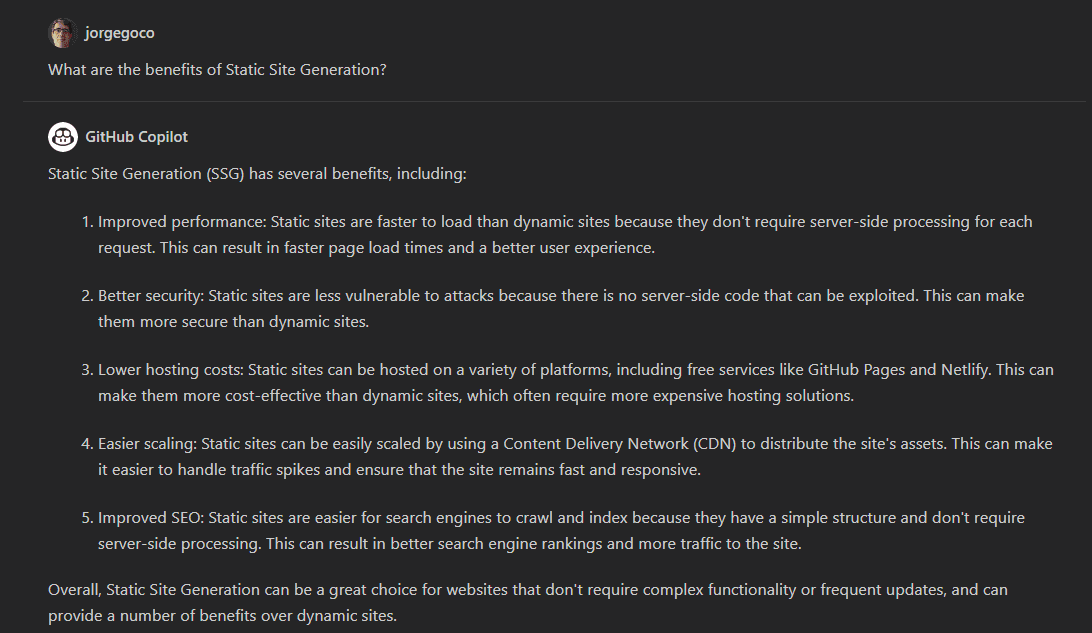Click list item 1 Improved performance
This screenshot has width=1092, height=633.
point(556,235)
